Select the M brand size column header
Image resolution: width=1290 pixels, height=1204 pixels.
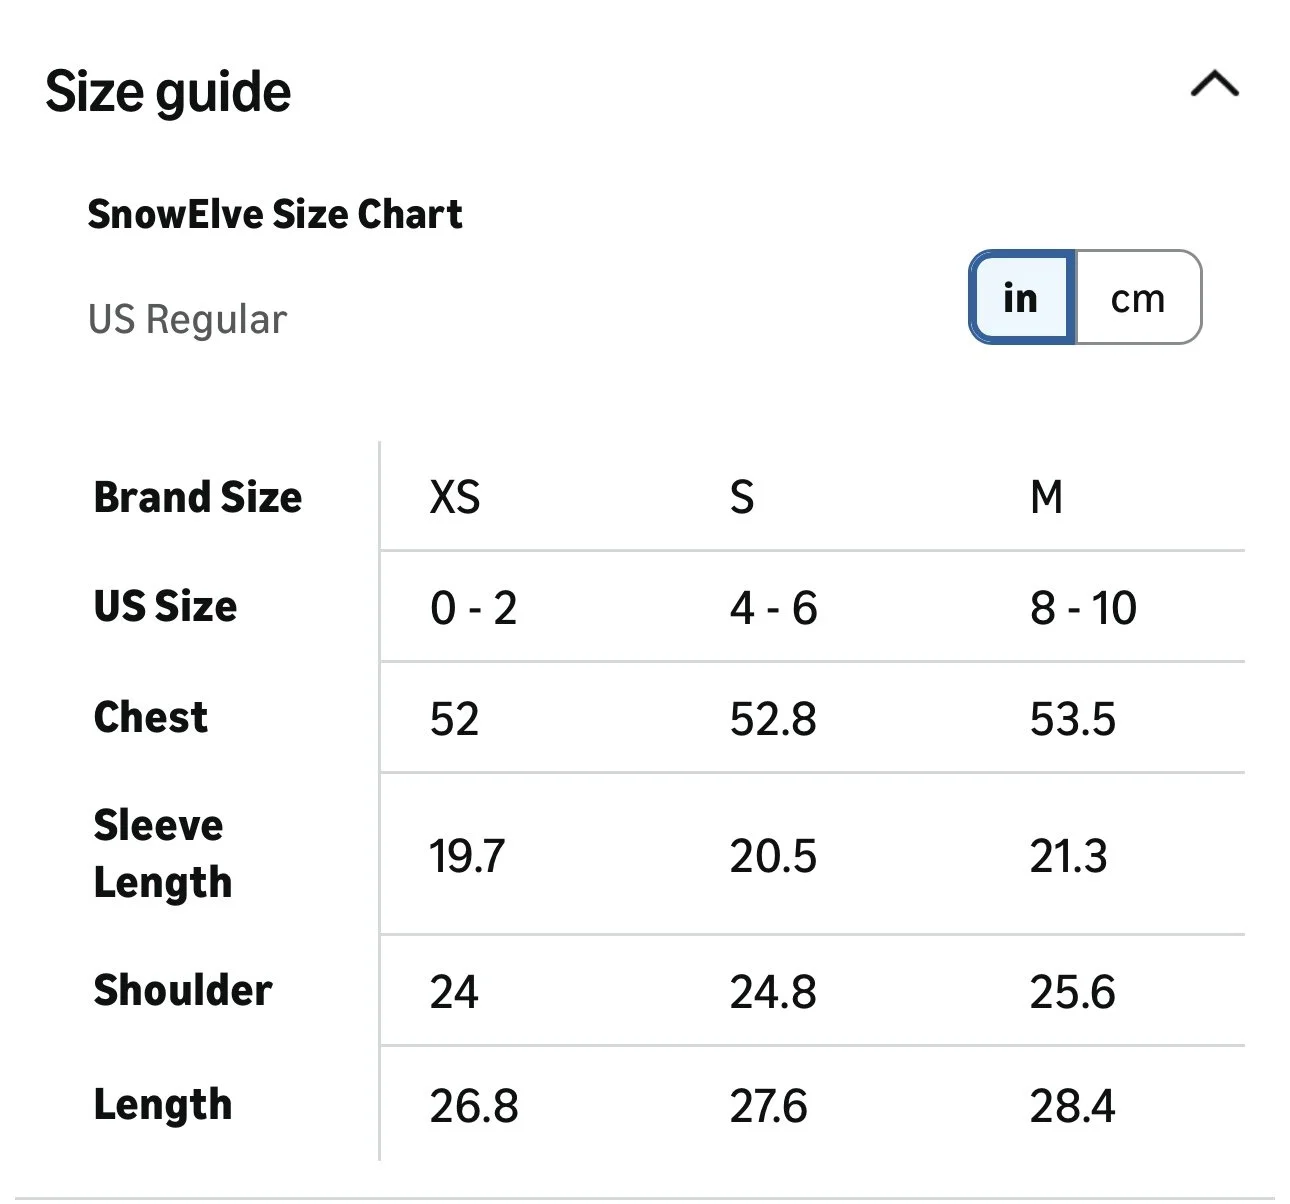(x=1046, y=497)
